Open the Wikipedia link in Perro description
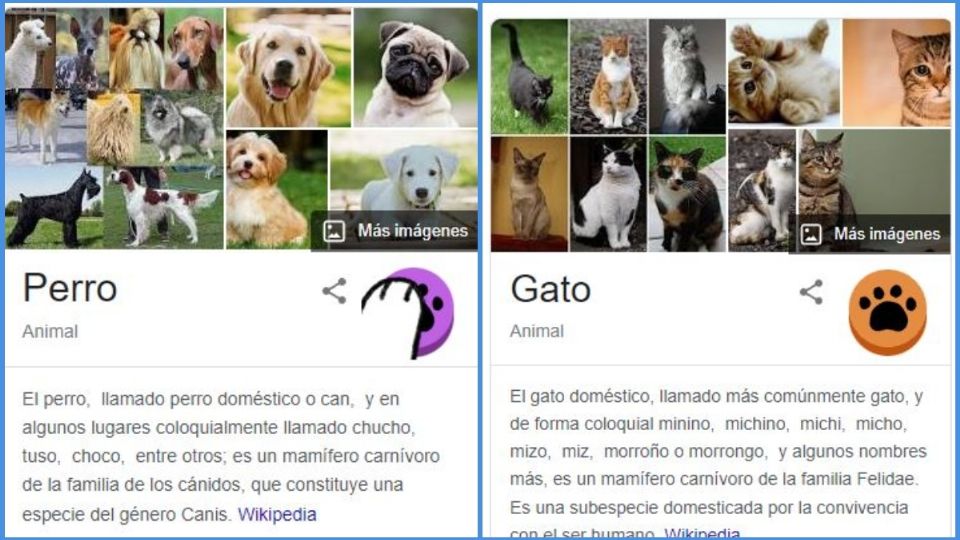960x540 pixels. click(x=277, y=514)
